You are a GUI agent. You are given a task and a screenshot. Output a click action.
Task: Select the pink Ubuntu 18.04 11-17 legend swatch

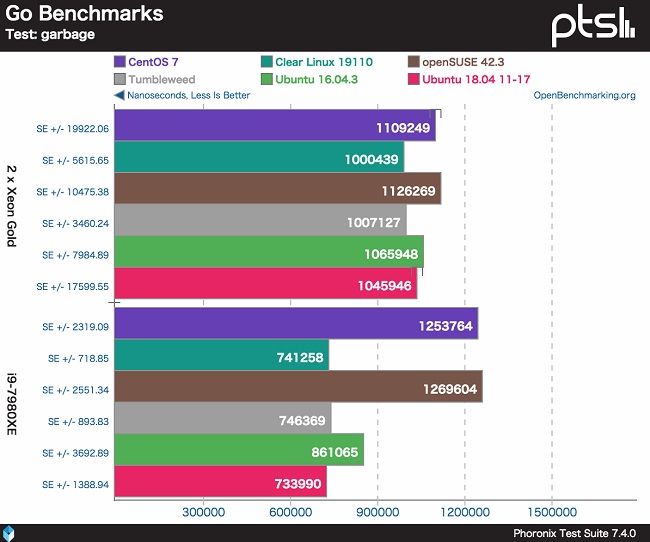pos(414,79)
